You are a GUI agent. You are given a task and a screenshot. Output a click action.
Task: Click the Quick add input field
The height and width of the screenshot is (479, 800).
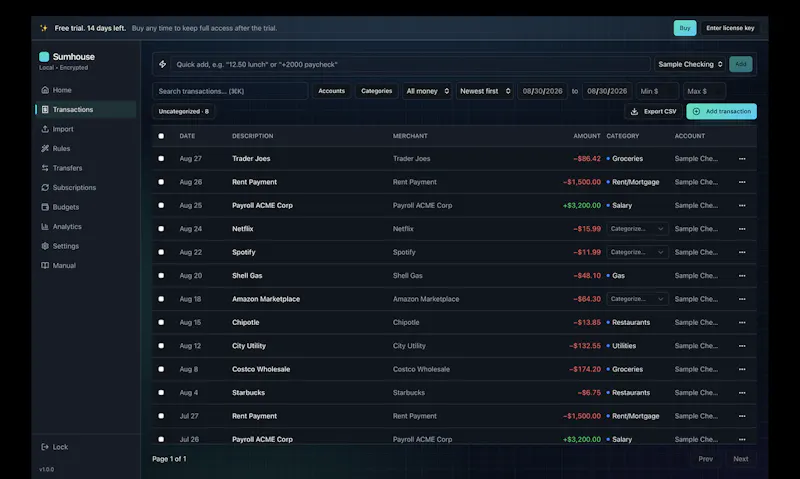(x=410, y=64)
